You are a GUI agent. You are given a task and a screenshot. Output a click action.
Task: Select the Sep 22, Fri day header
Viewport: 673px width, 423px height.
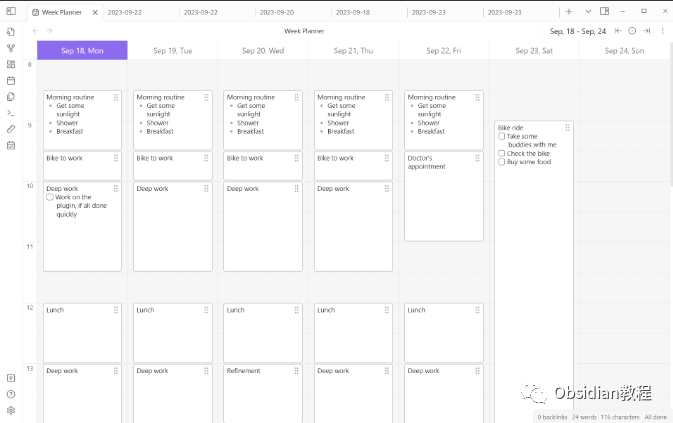click(444, 51)
